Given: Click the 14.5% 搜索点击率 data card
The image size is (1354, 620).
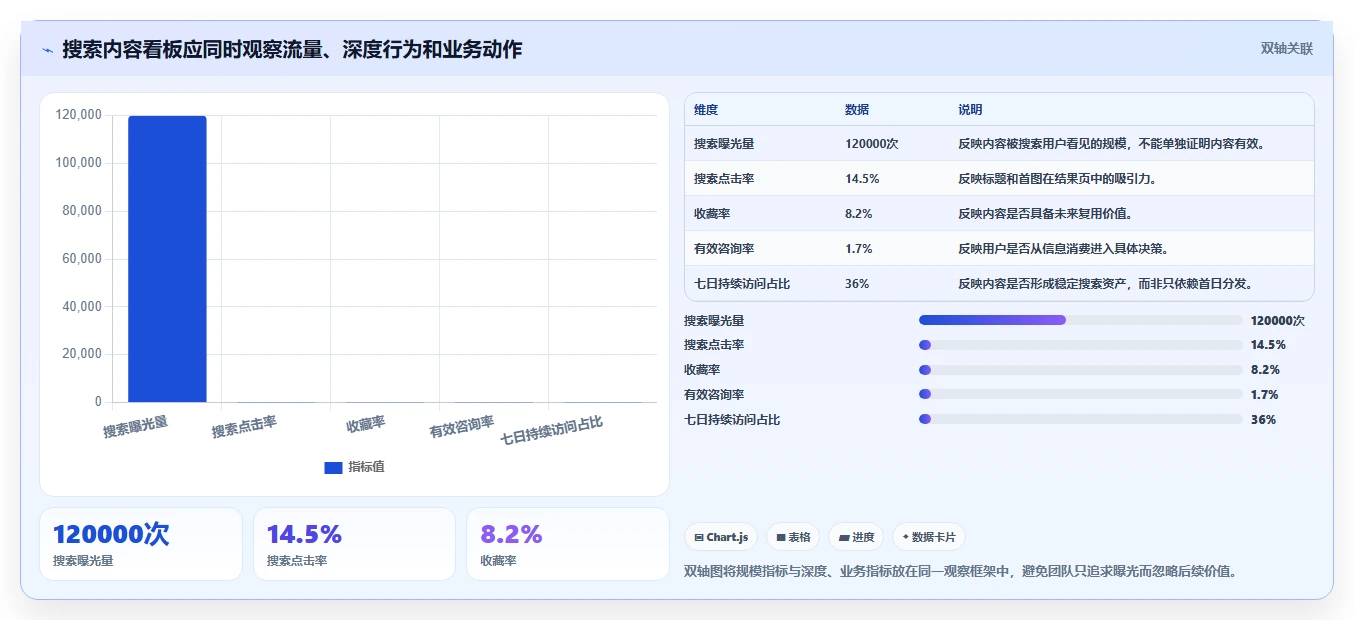Looking at the screenshot, I should point(354,544).
